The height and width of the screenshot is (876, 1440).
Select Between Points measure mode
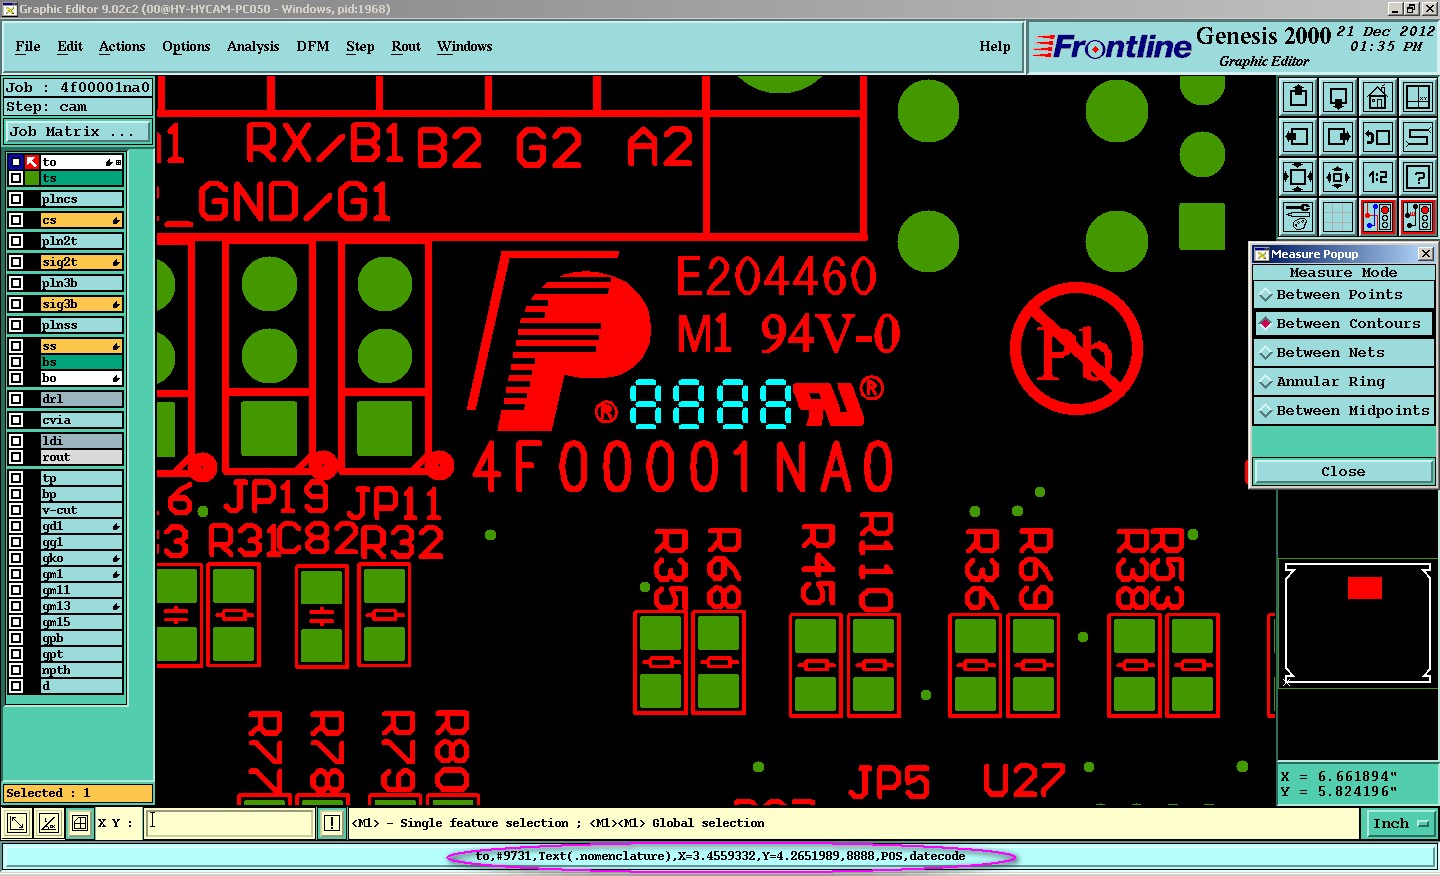pos(1343,295)
